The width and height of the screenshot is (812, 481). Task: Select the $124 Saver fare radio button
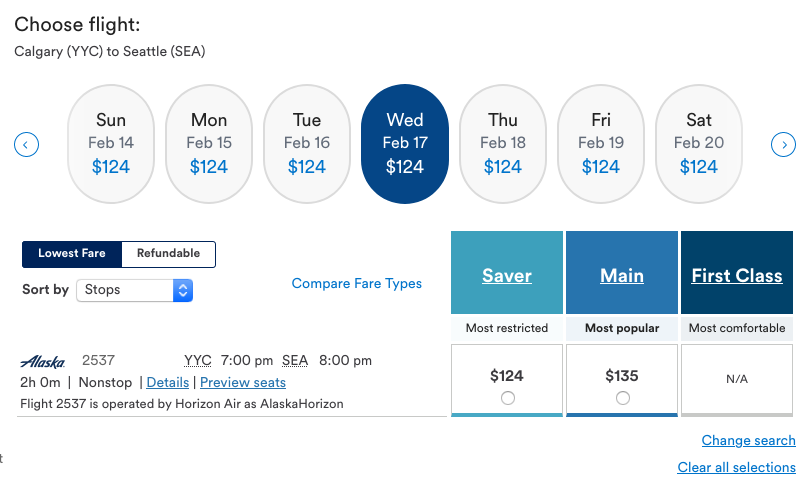(x=507, y=398)
